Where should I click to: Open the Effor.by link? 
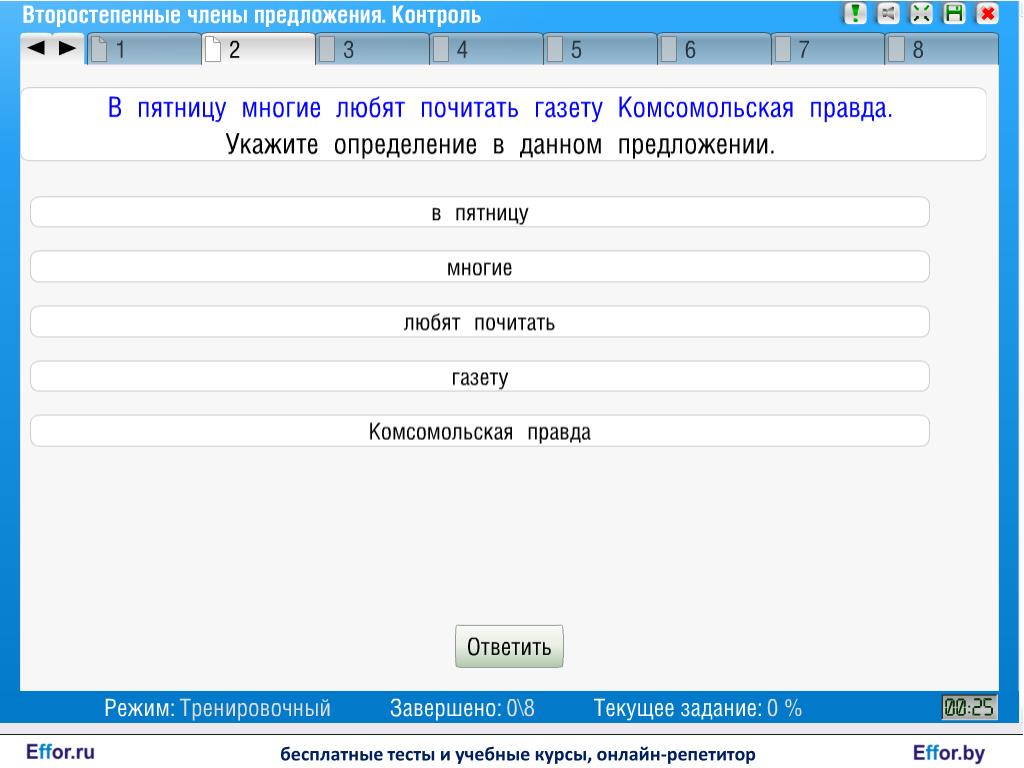(948, 753)
